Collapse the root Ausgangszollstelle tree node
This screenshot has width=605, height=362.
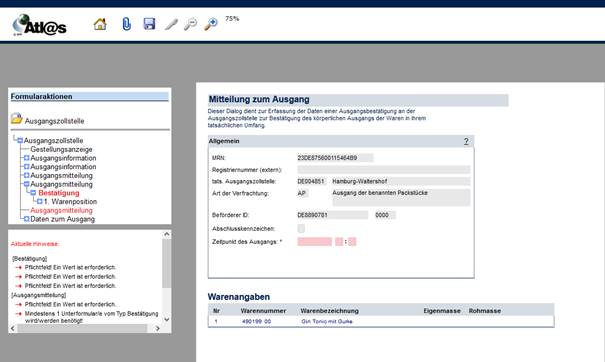[x=20, y=140]
